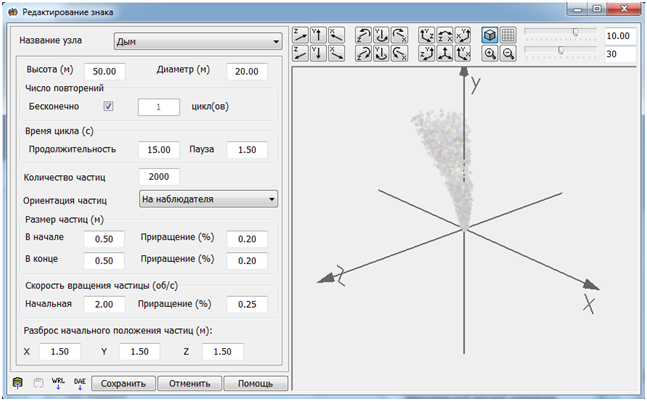This screenshot has width=647, height=401.
Task: Toggle the grid display icon
Action: pos(507,35)
